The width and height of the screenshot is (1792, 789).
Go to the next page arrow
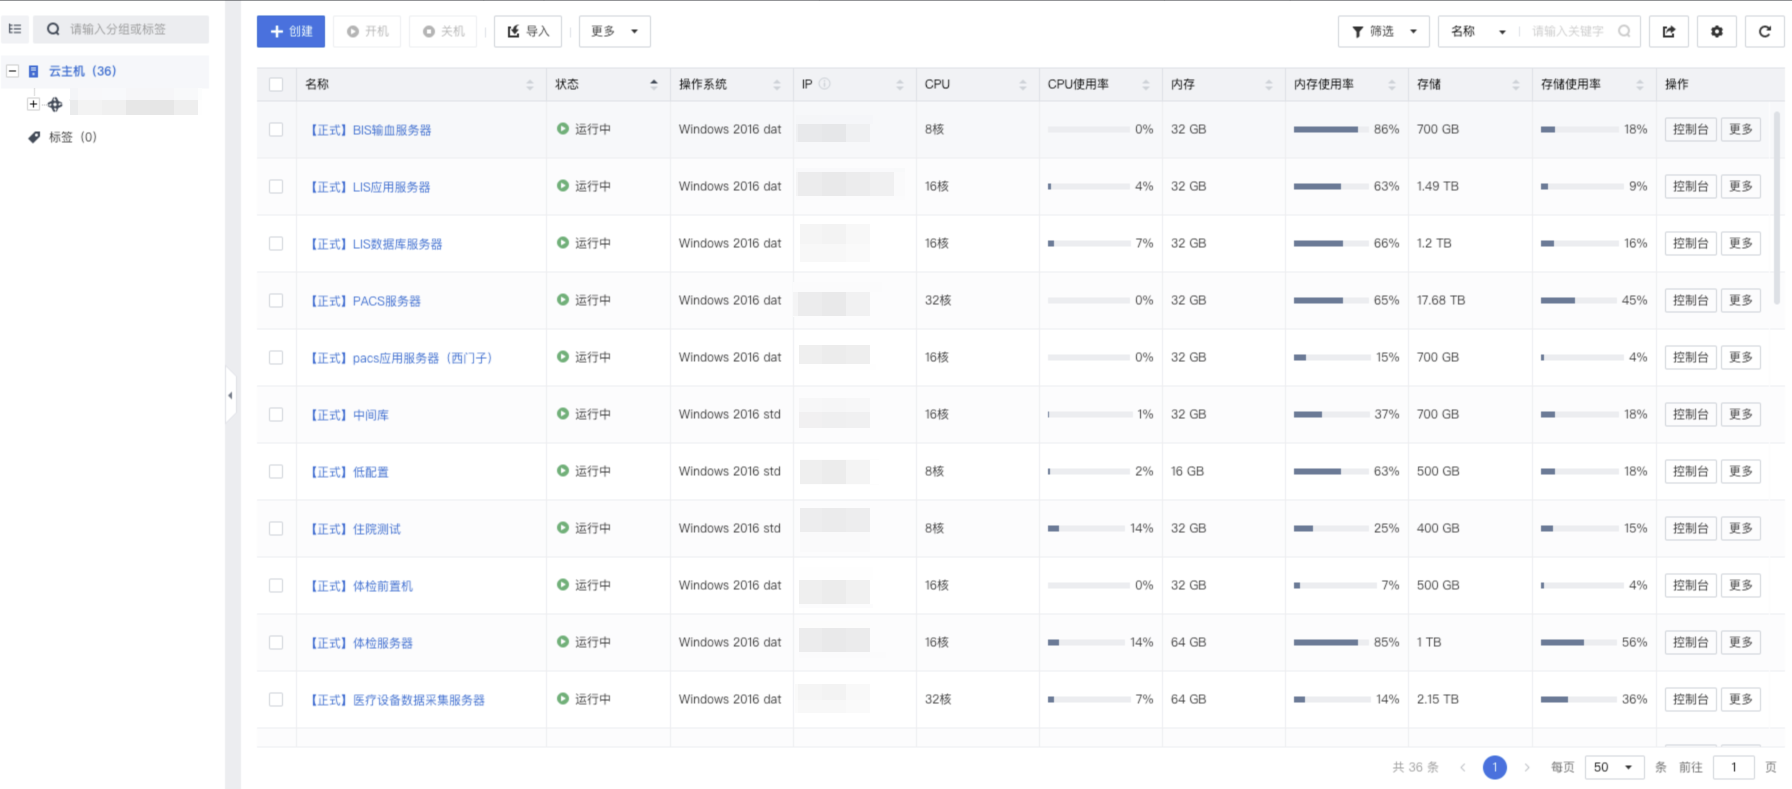pos(1527,767)
